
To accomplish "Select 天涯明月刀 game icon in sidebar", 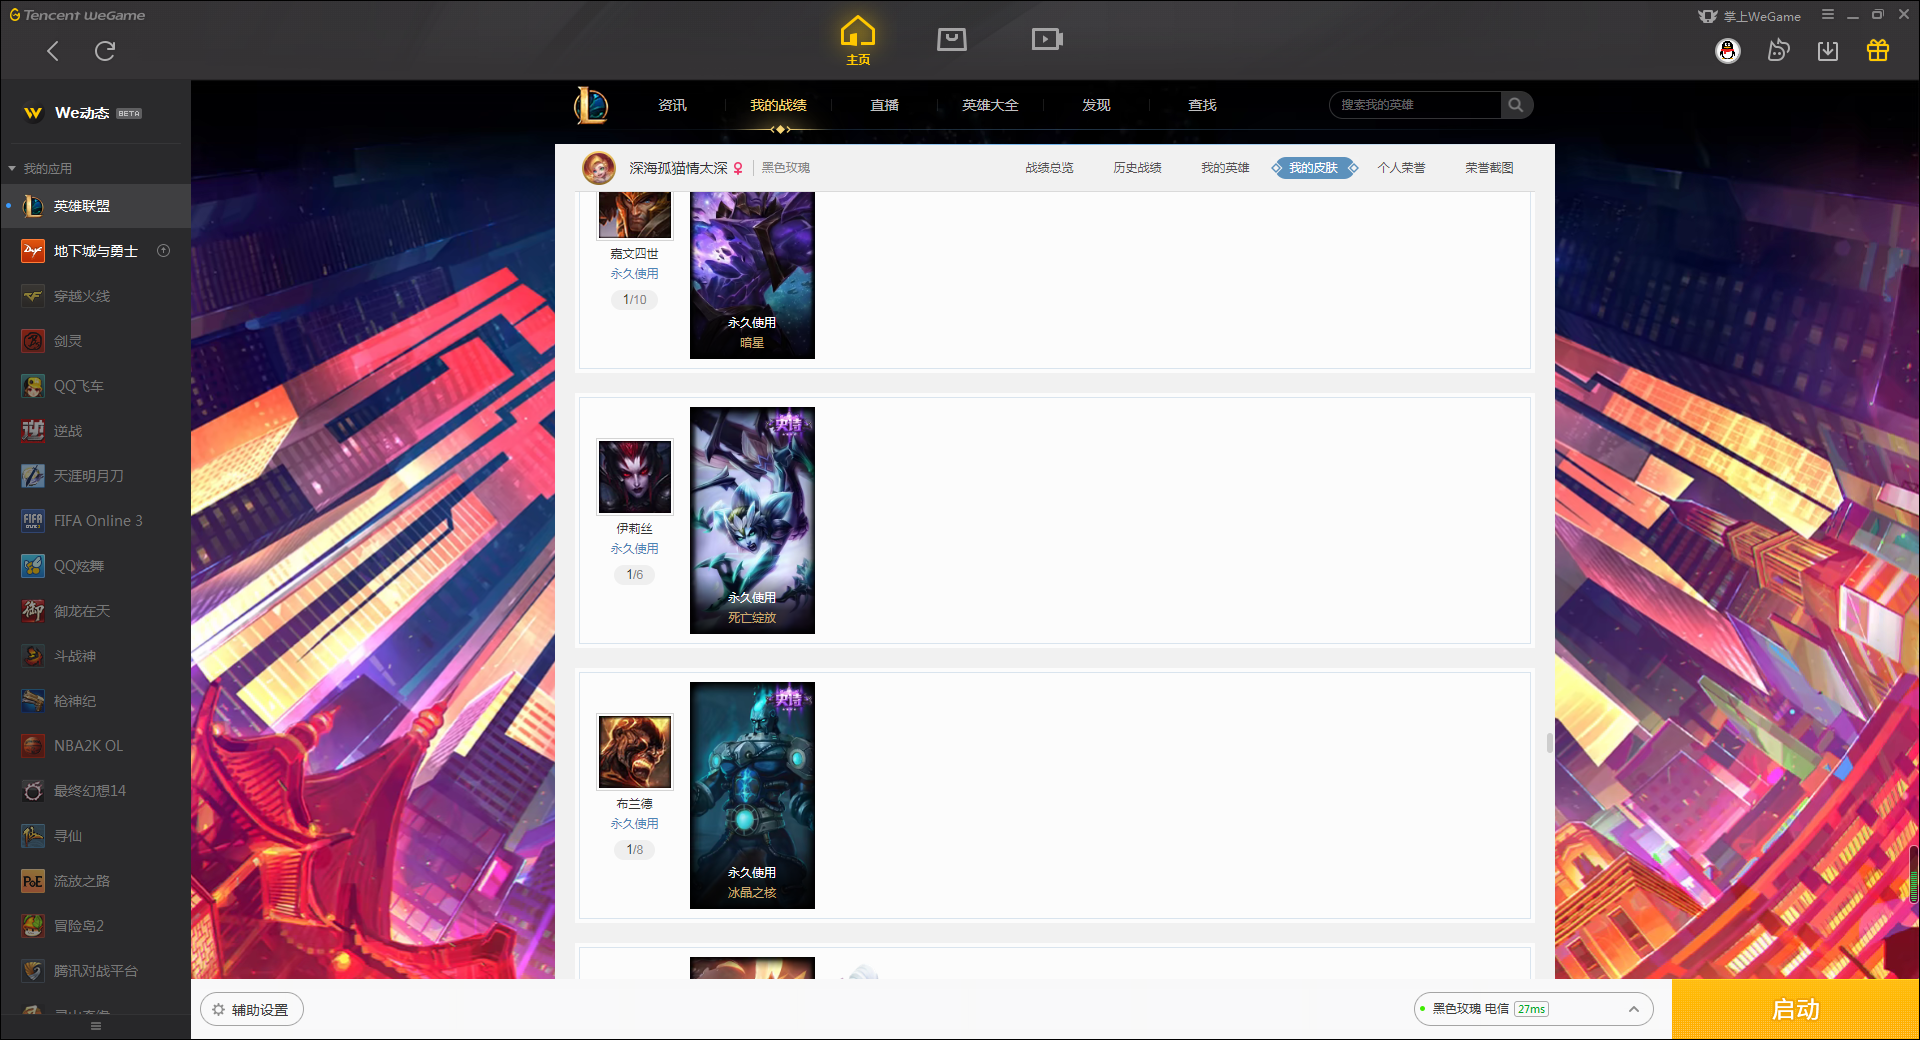I will pos(33,476).
